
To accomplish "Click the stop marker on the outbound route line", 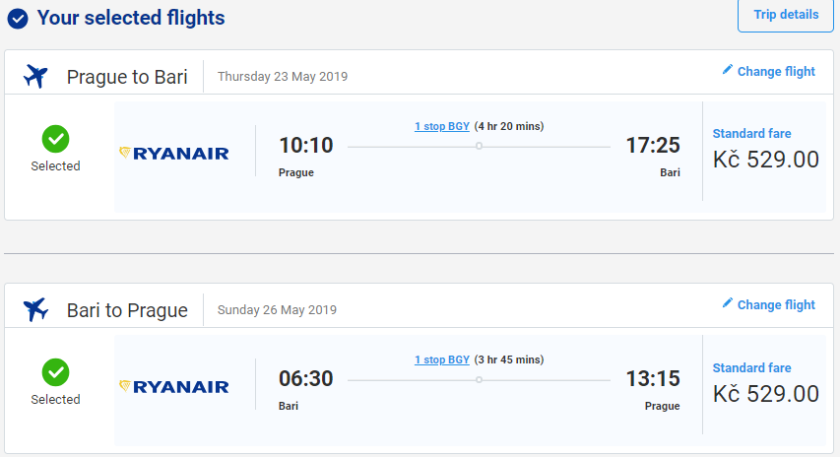I will click(479, 146).
